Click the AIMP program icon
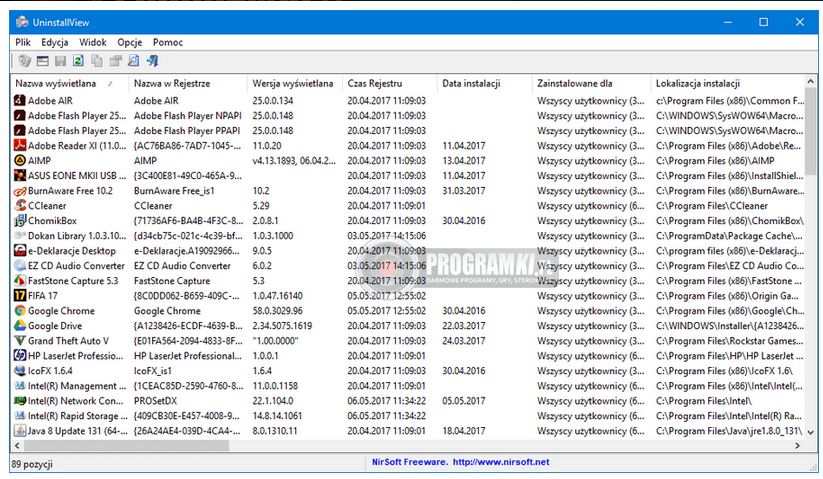 (x=19, y=161)
